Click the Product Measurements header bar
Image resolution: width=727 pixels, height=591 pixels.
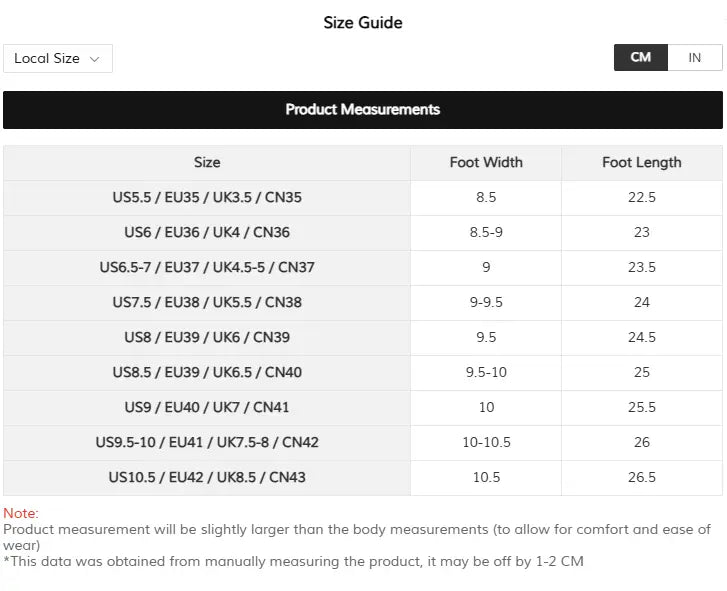[363, 110]
